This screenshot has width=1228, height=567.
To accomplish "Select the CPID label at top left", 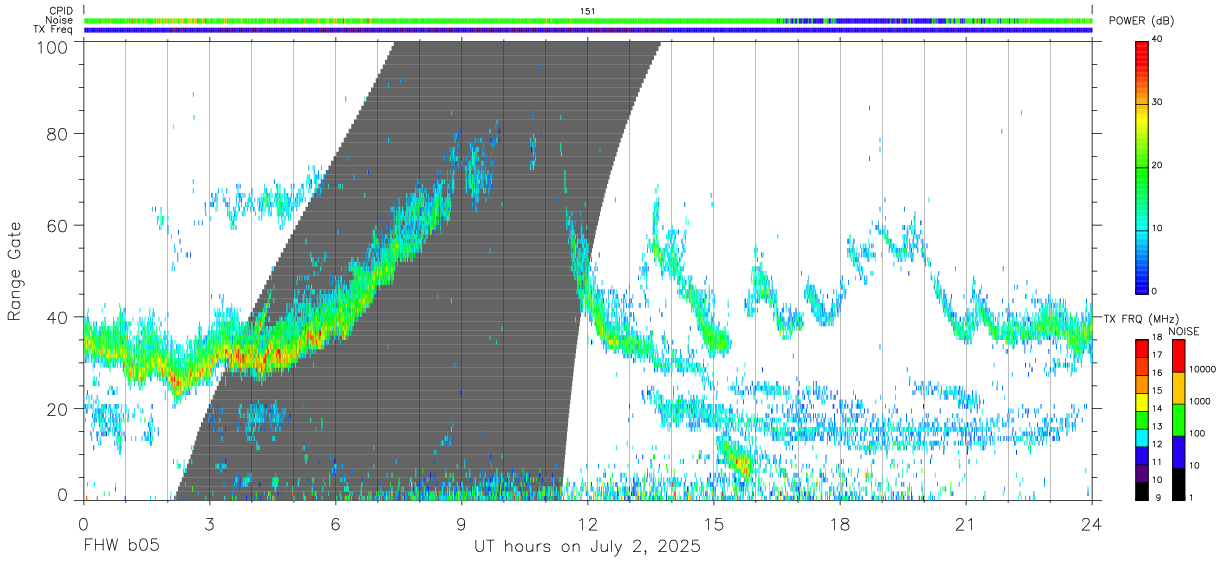I will click(x=59, y=11).
